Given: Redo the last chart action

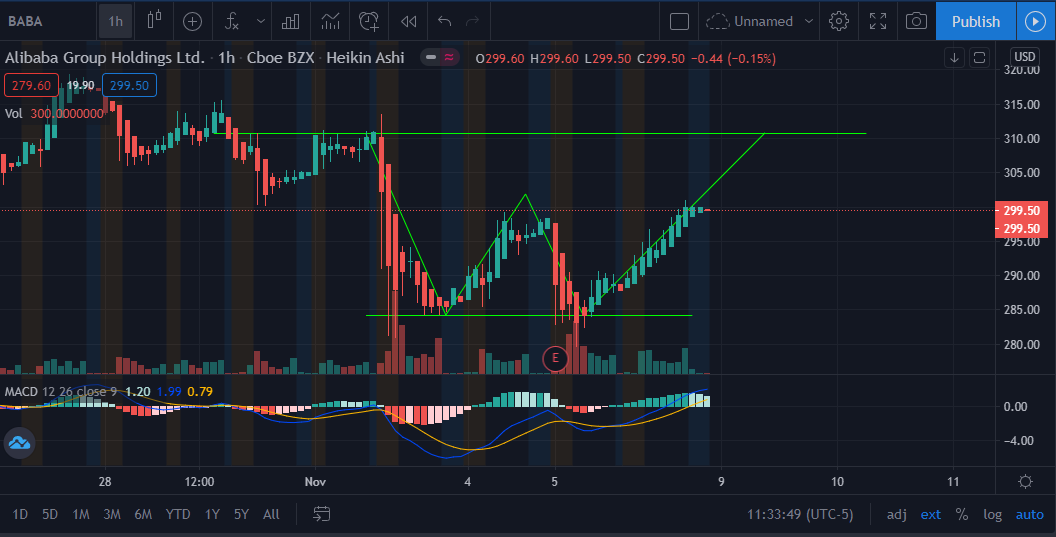Looking at the screenshot, I should [473, 22].
